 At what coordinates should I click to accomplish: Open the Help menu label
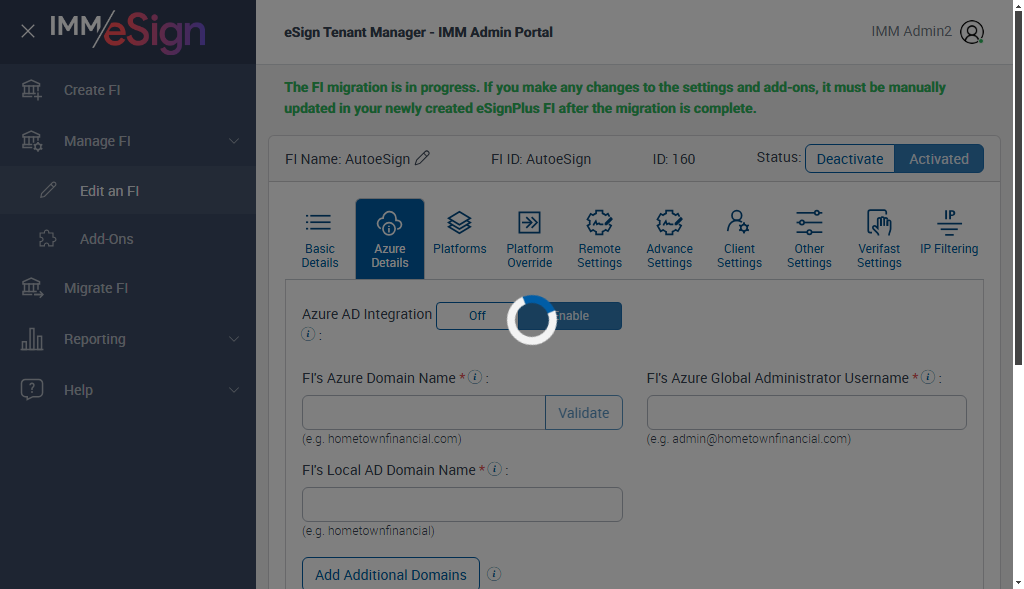click(x=78, y=390)
